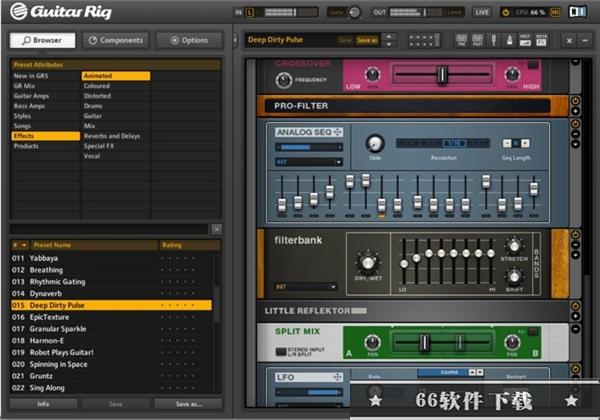This screenshot has width=600, height=420.
Task: Collapse rack with the toolbar minus icon
Action: tap(585, 40)
